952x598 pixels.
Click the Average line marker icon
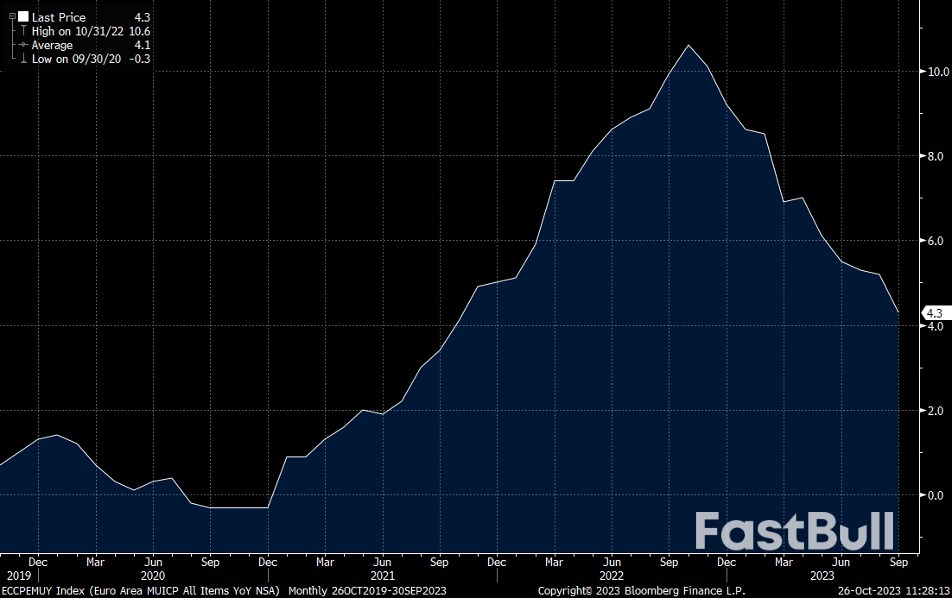coord(23,45)
